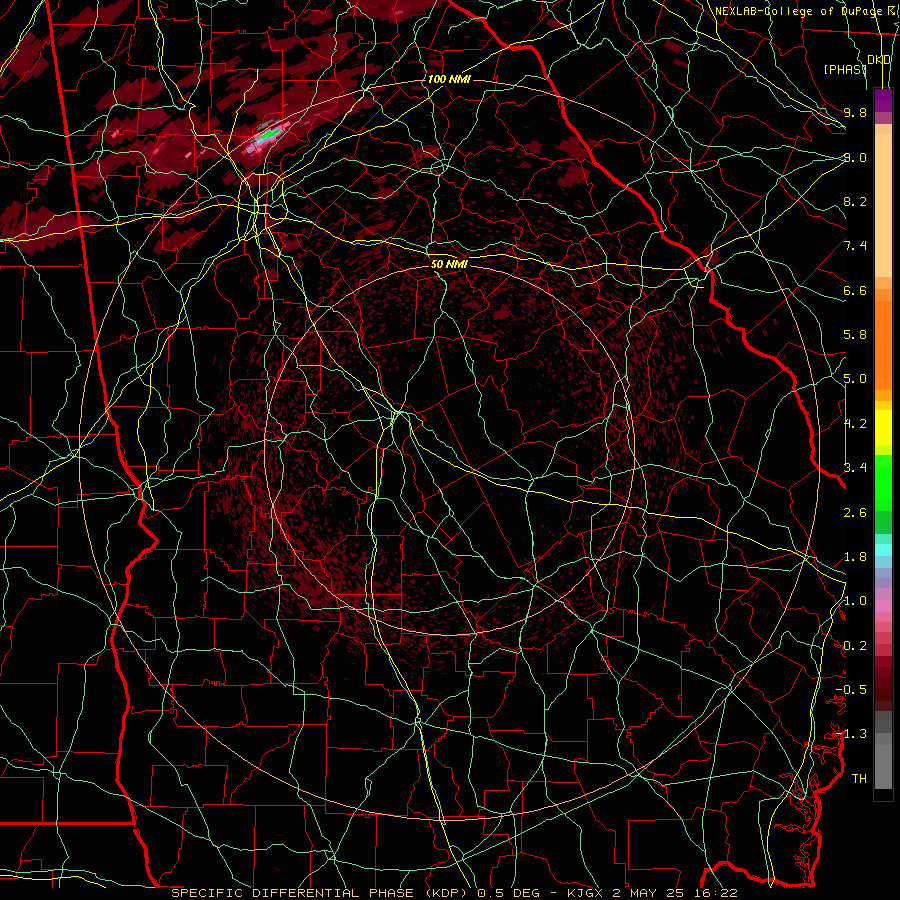The width and height of the screenshot is (900, 900).
Task: Click the 7.4 legend value
Action: click(x=855, y=246)
